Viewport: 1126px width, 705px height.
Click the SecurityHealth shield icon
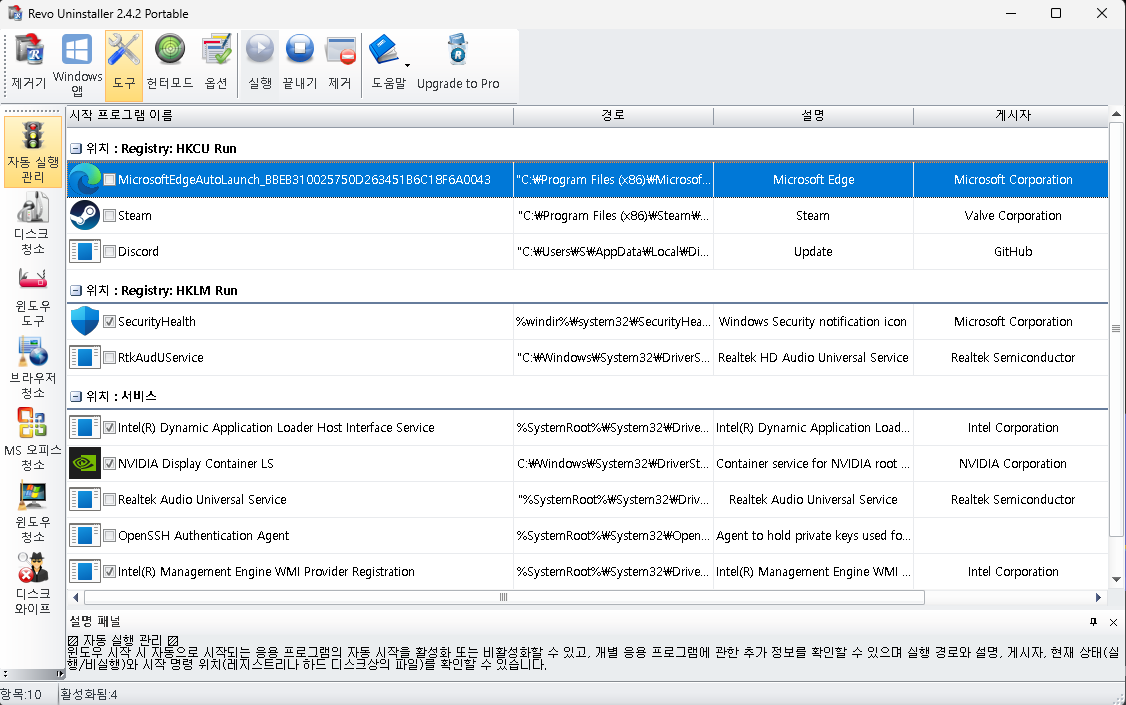click(85, 321)
